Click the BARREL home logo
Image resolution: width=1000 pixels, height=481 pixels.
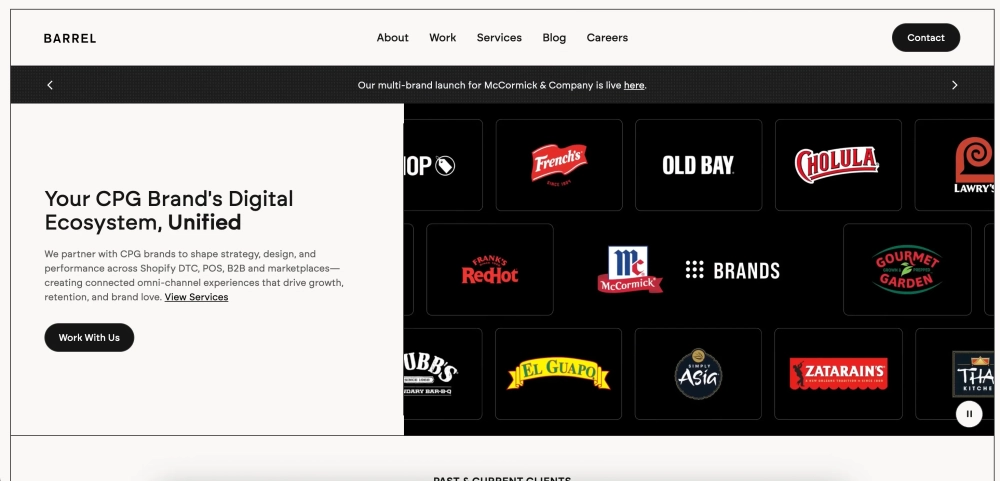pos(70,39)
